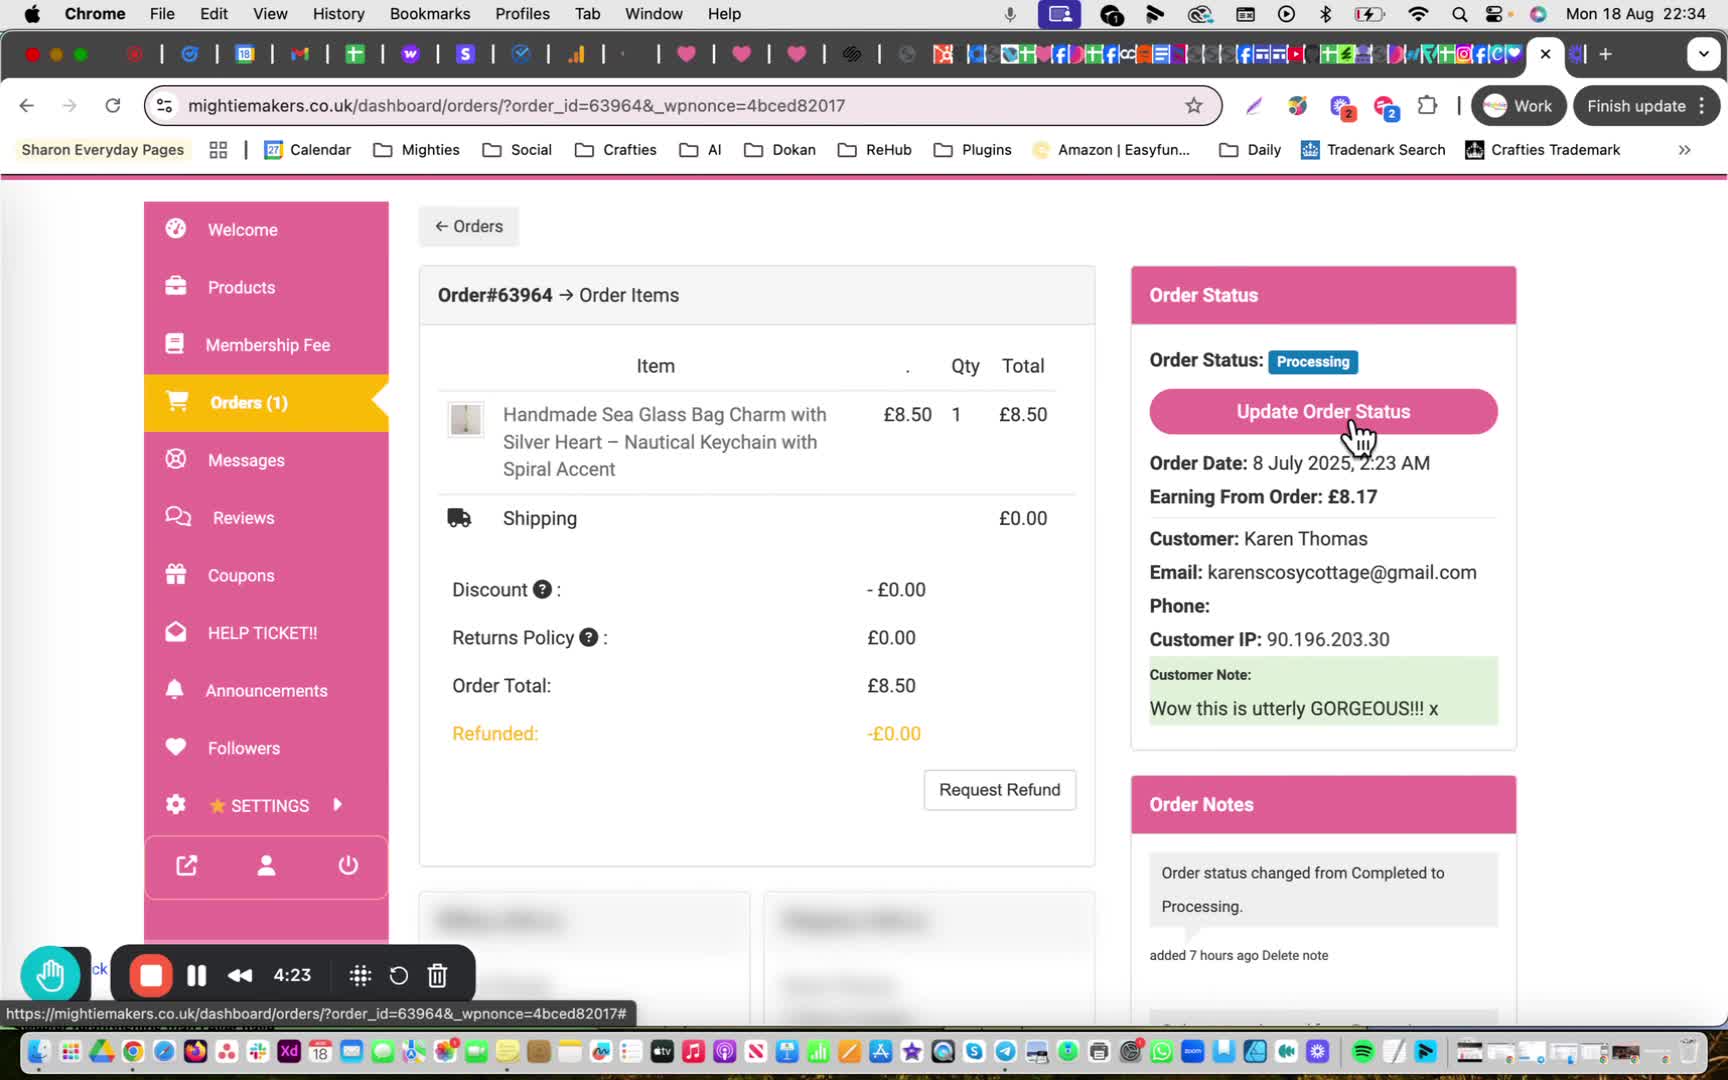The width and height of the screenshot is (1728, 1080).
Task: Bookmark this page with the star icon
Action: [1194, 106]
